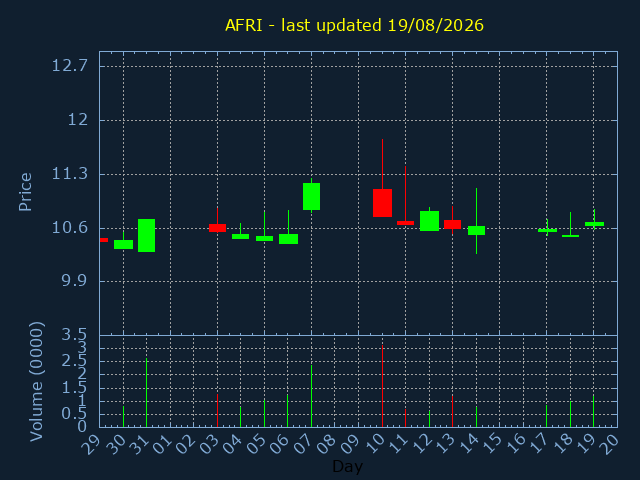Viewport: 640px width, 480px height.
Task: Click the Price axis title
Action: (25, 192)
